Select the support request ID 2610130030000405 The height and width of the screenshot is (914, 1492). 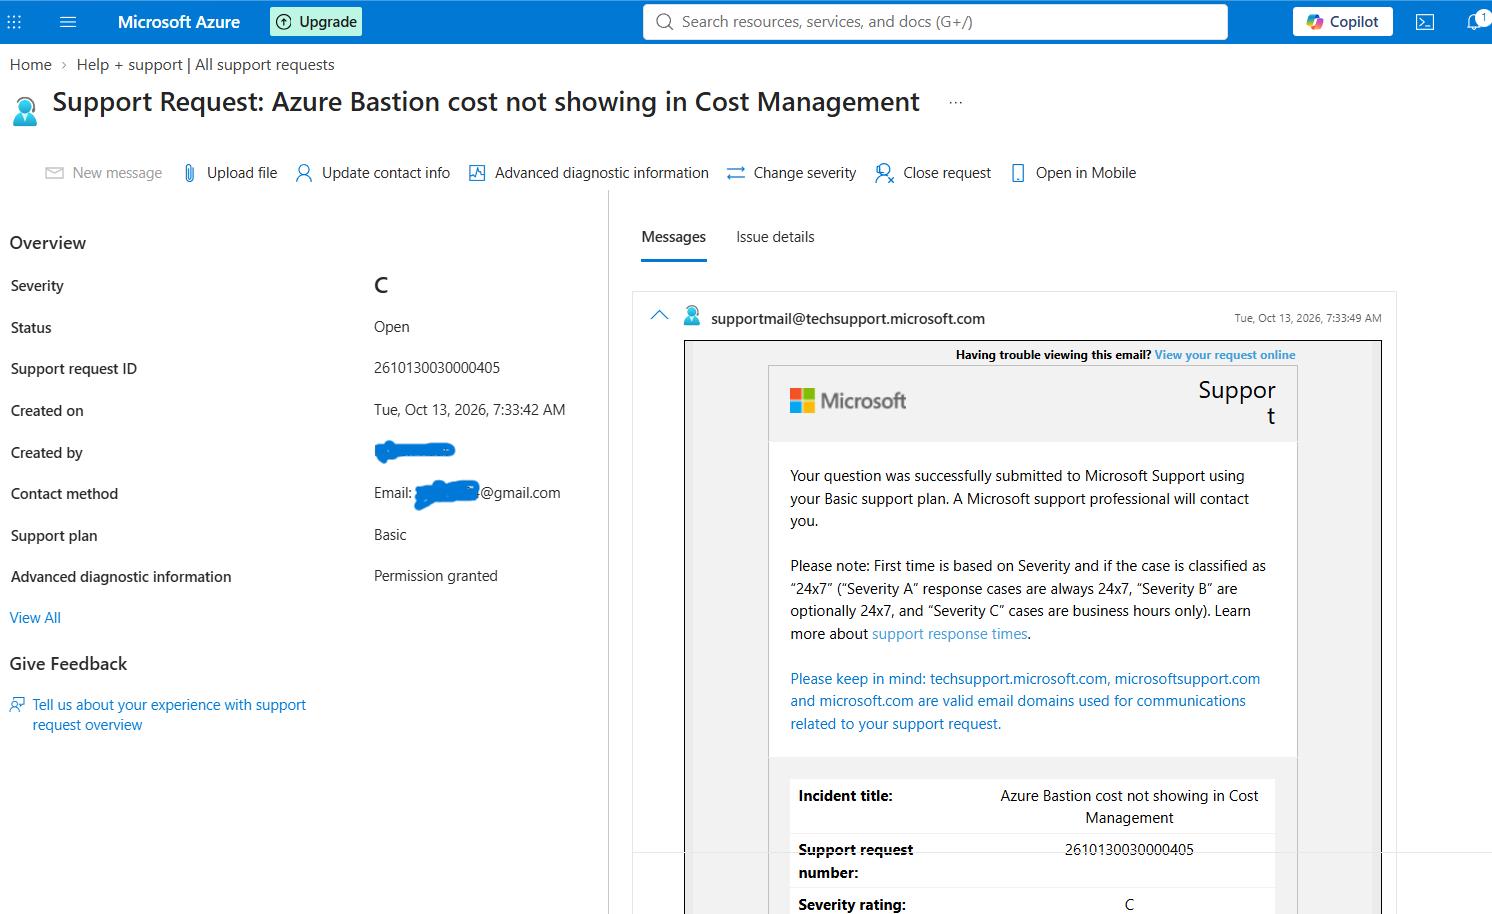pyautogui.click(x=437, y=368)
